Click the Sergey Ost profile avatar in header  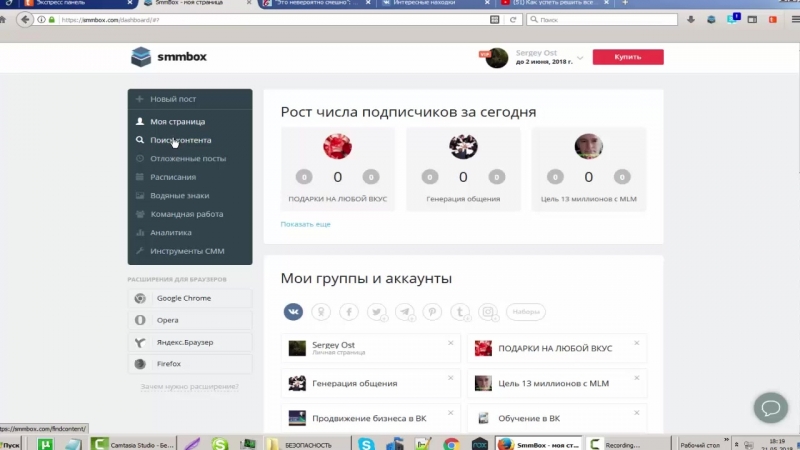point(496,58)
